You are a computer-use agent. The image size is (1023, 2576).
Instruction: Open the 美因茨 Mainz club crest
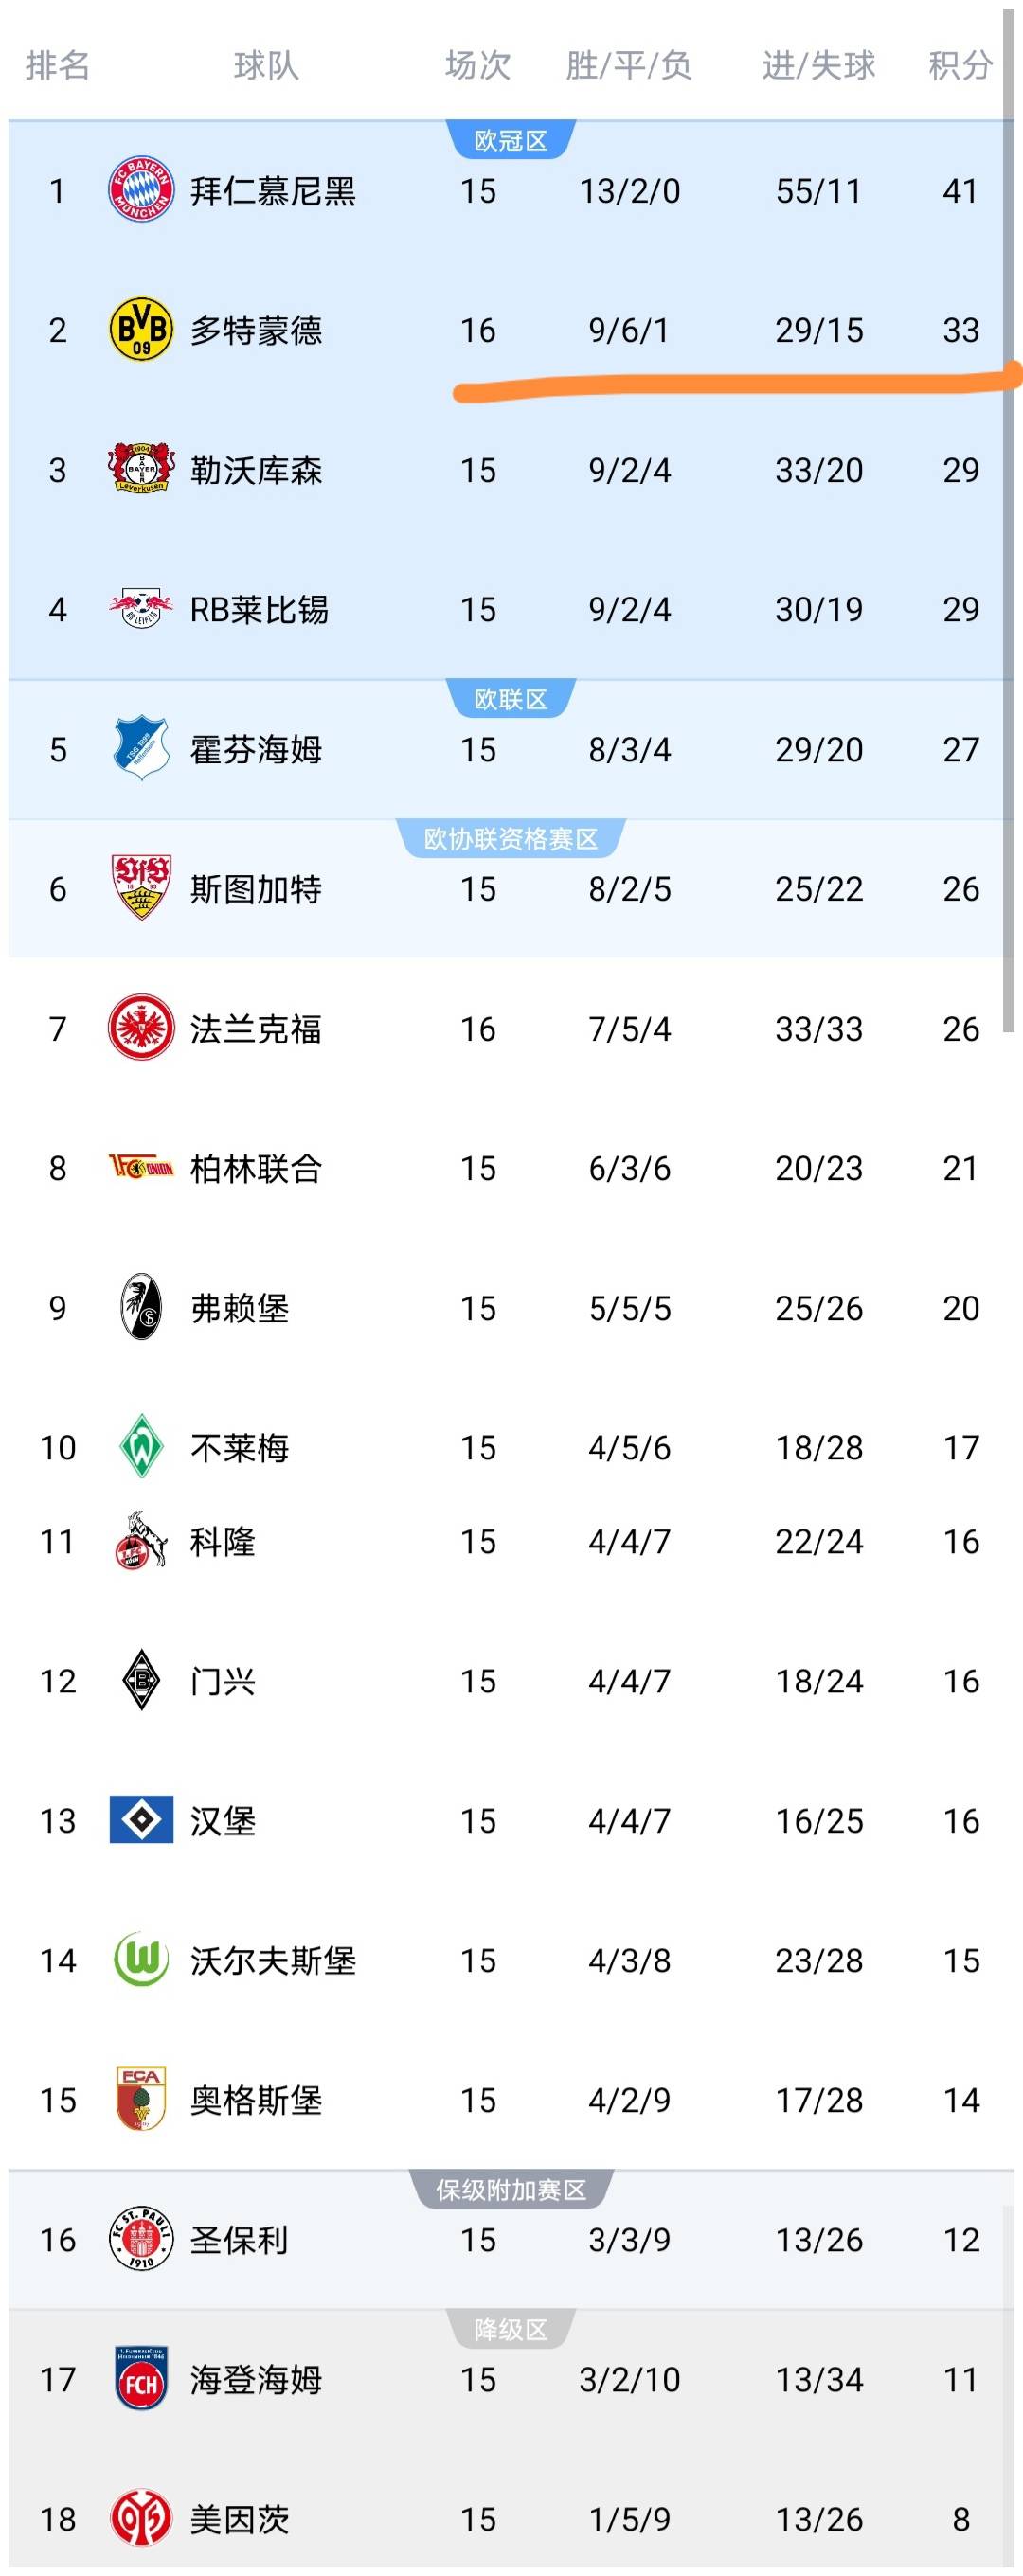(x=142, y=2516)
